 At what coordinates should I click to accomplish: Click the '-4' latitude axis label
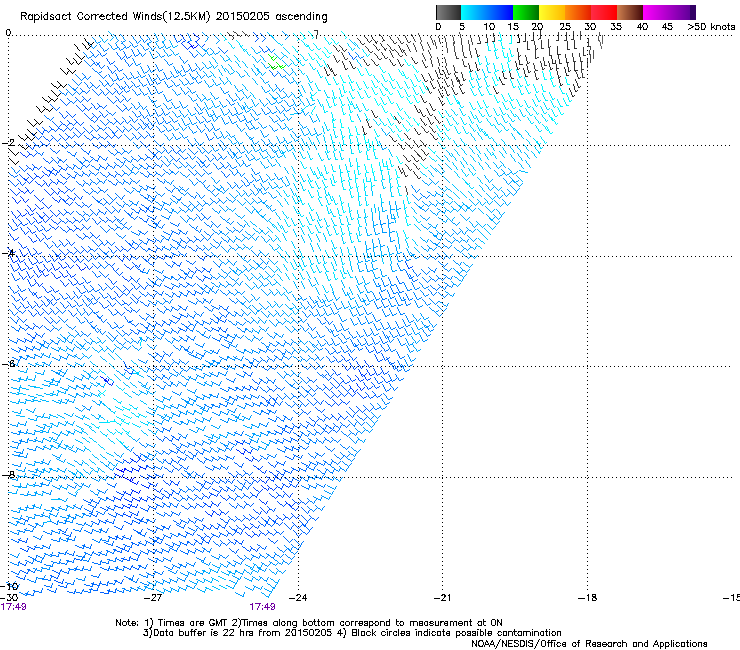(x=8, y=253)
